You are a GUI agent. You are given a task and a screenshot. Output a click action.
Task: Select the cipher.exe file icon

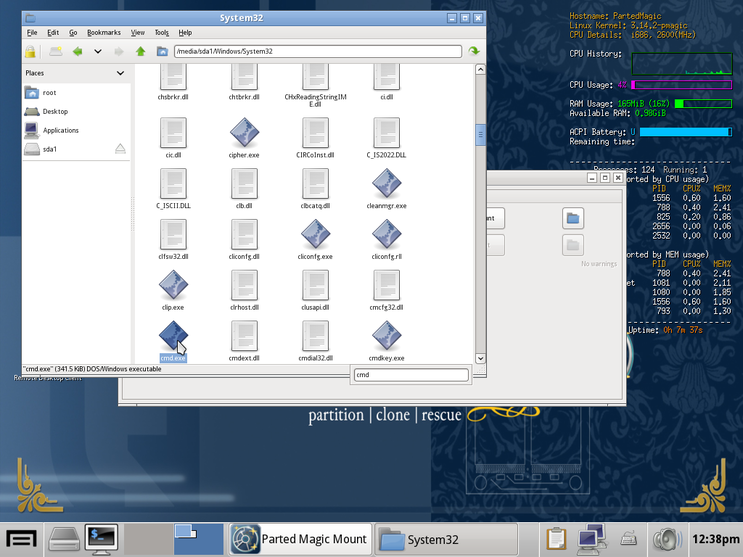pyautogui.click(x=244, y=133)
